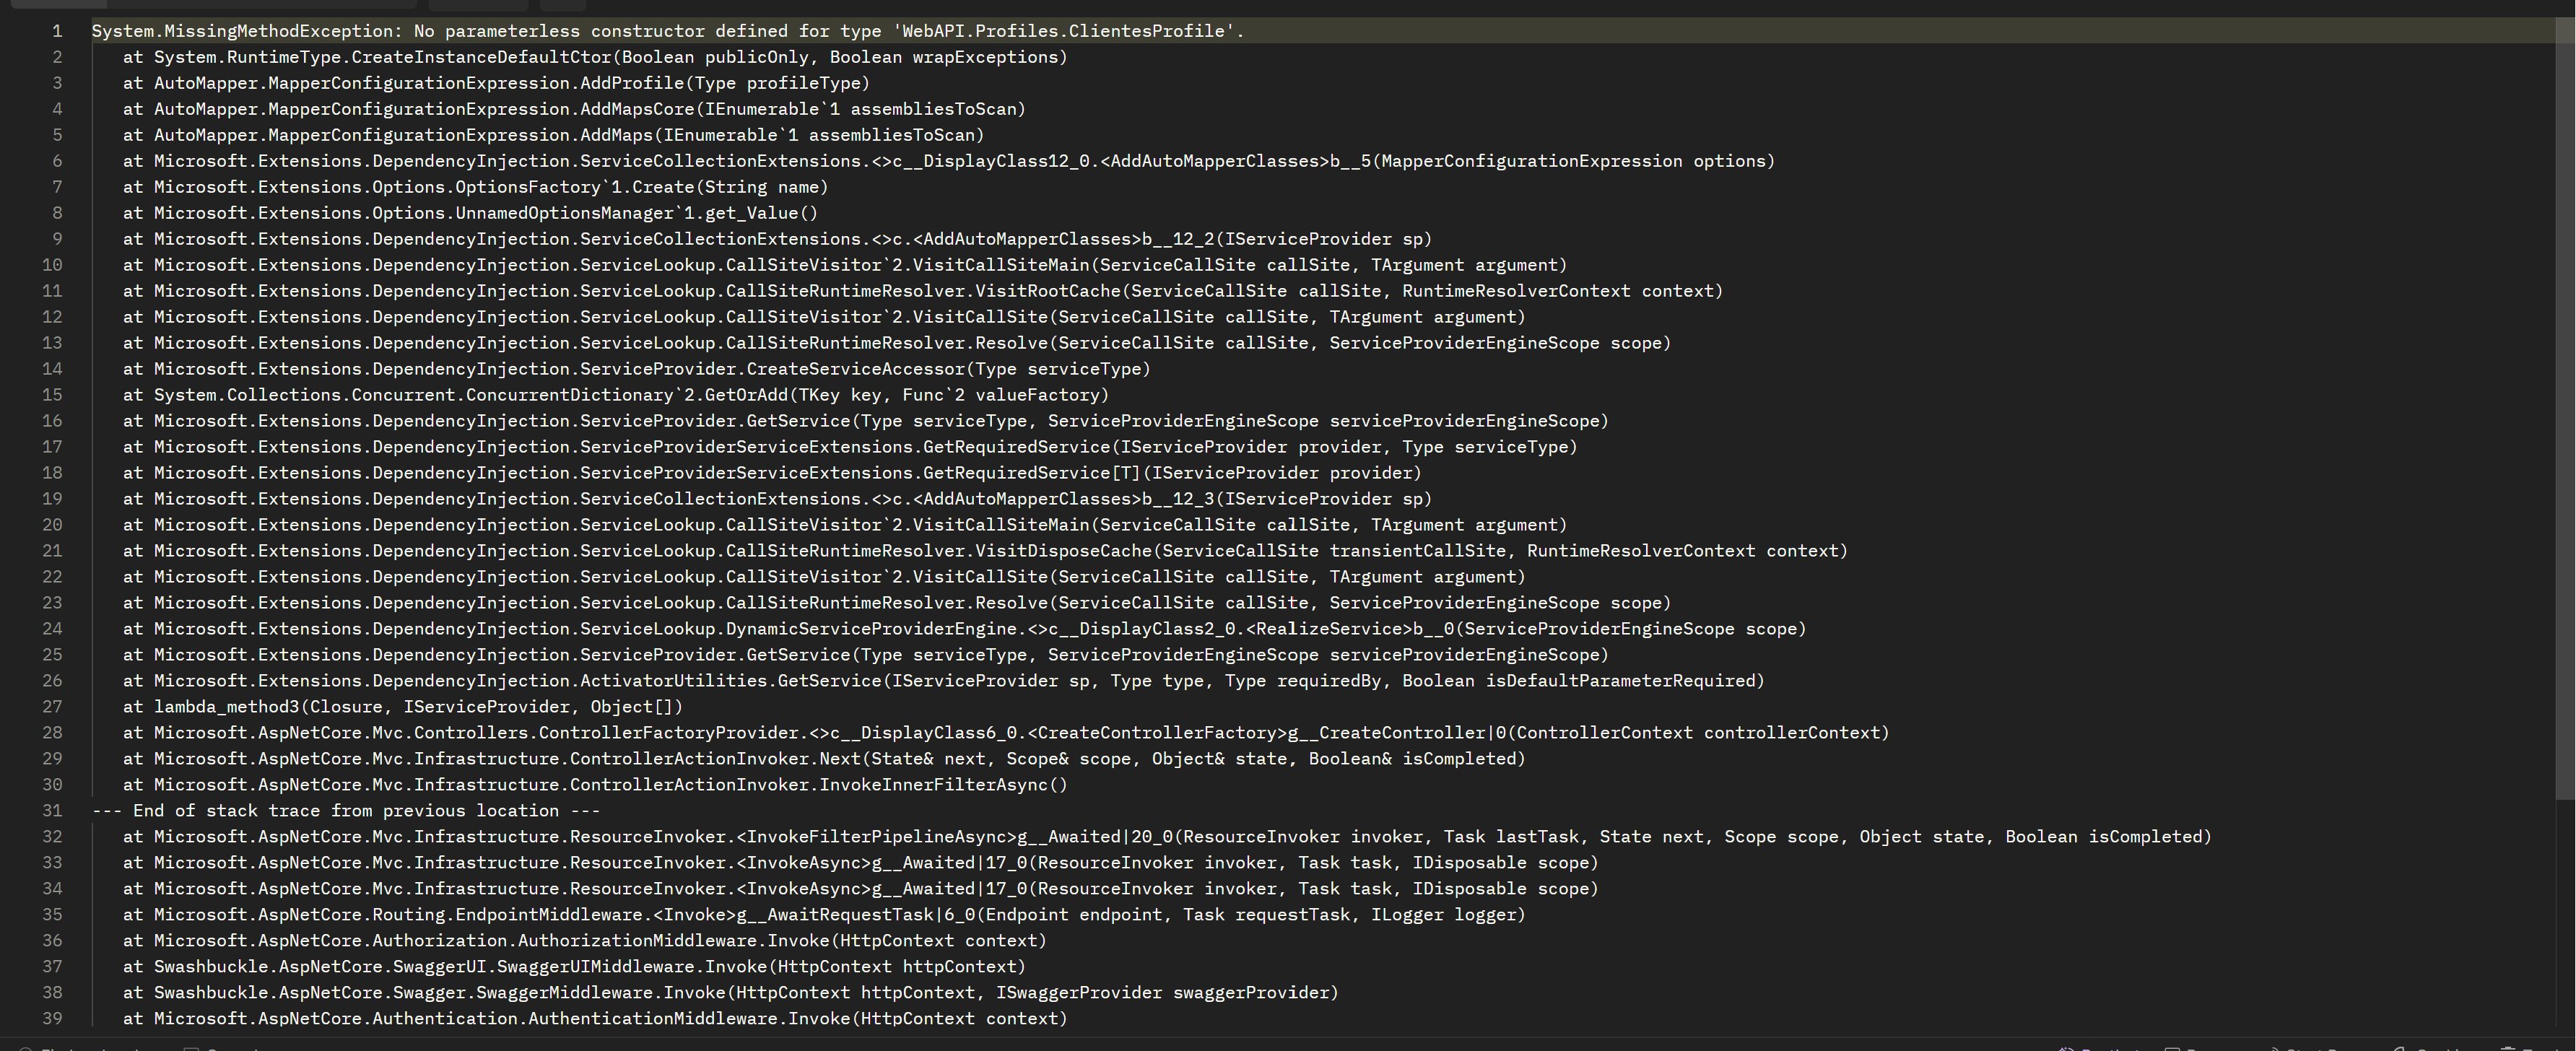Image resolution: width=2576 pixels, height=1051 pixels.
Task: Click the editor's vertical scrollbar thumb
Action: tap(2565, 408)
